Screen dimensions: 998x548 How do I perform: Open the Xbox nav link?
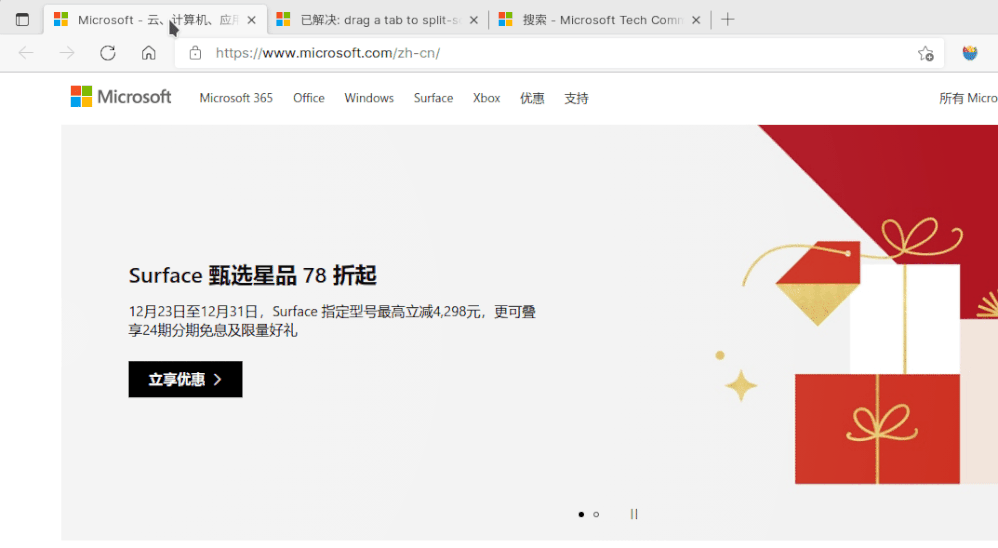[x=486, y=98]
